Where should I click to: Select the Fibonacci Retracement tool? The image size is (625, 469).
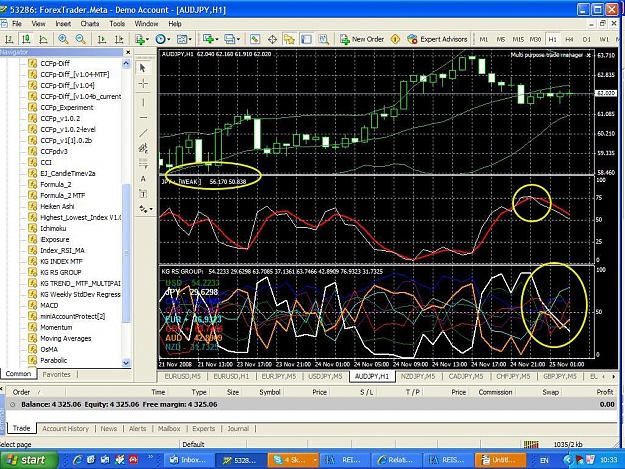(x=143, y=163)
